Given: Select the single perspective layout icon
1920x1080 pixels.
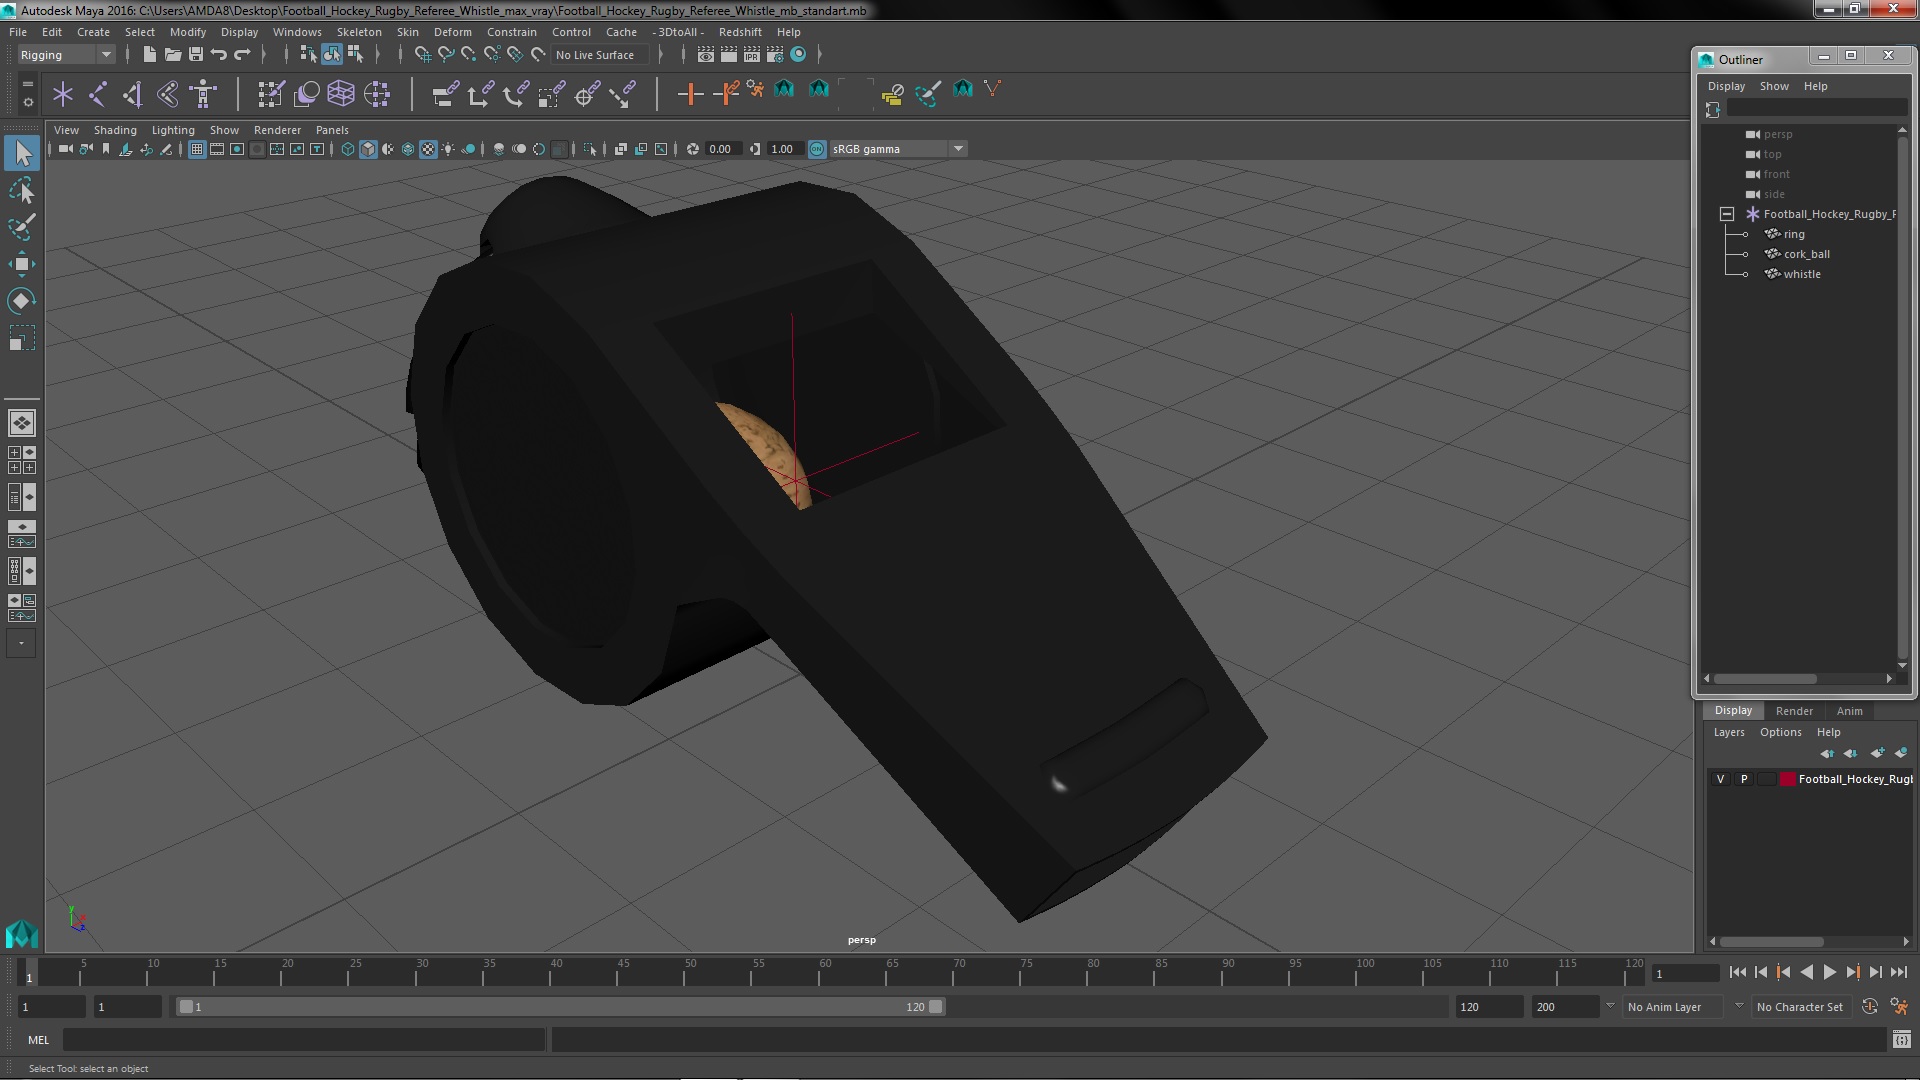Looking at the screenshot, I should [21, 423].
